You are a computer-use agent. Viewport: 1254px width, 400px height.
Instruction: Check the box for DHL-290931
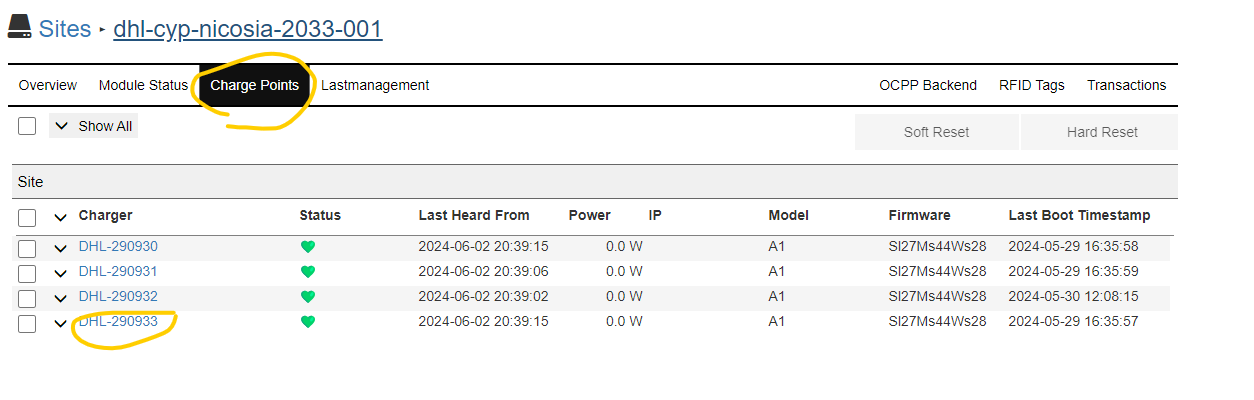27,273
